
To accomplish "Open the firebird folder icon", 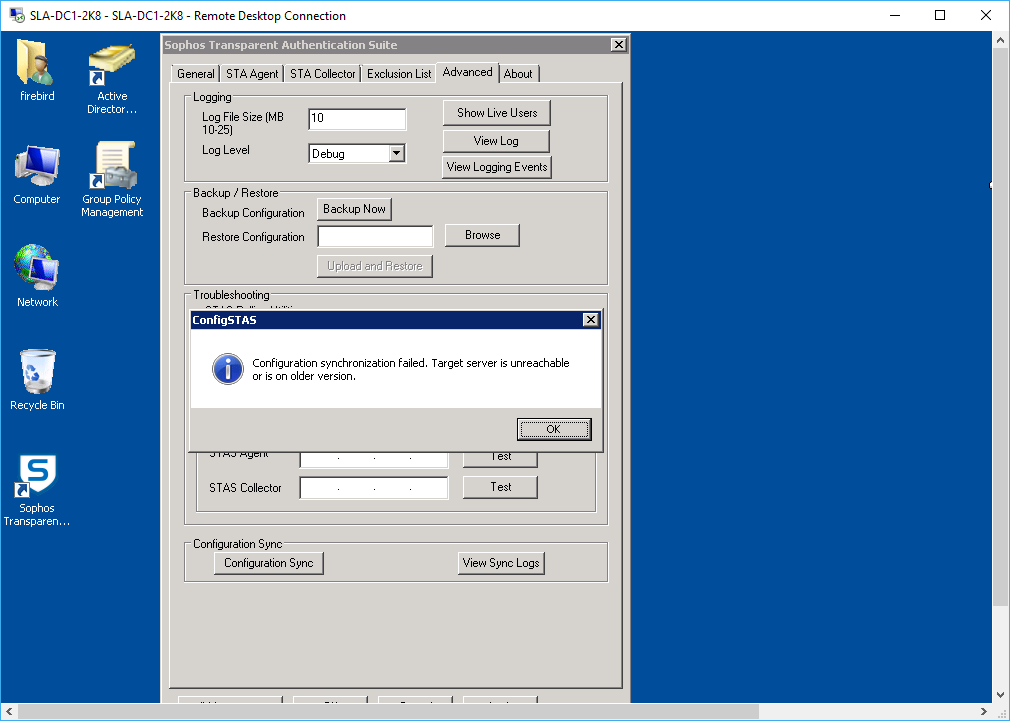I will (x=37, y=71).
